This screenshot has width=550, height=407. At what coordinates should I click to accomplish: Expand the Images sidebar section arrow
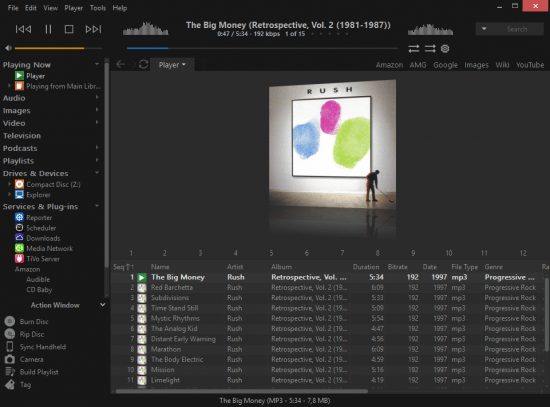click(97, 110)
